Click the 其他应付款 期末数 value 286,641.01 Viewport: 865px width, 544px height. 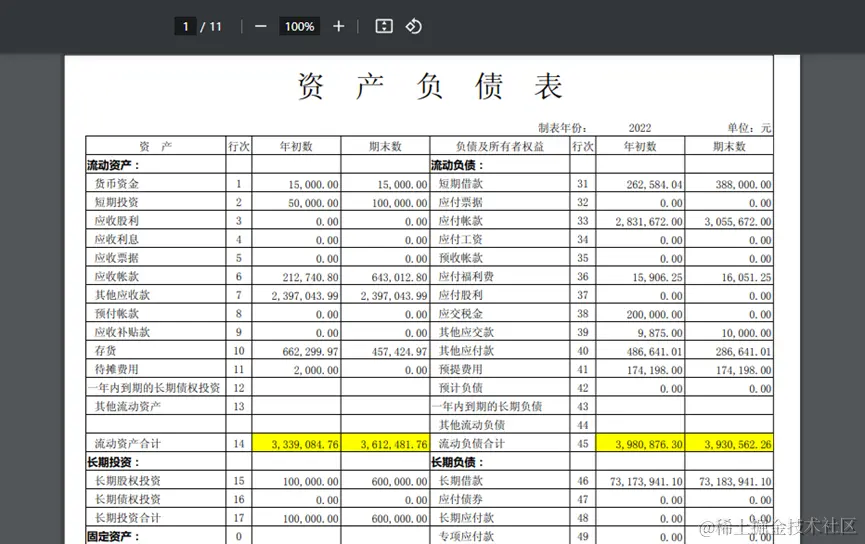(x=743, y=351)
